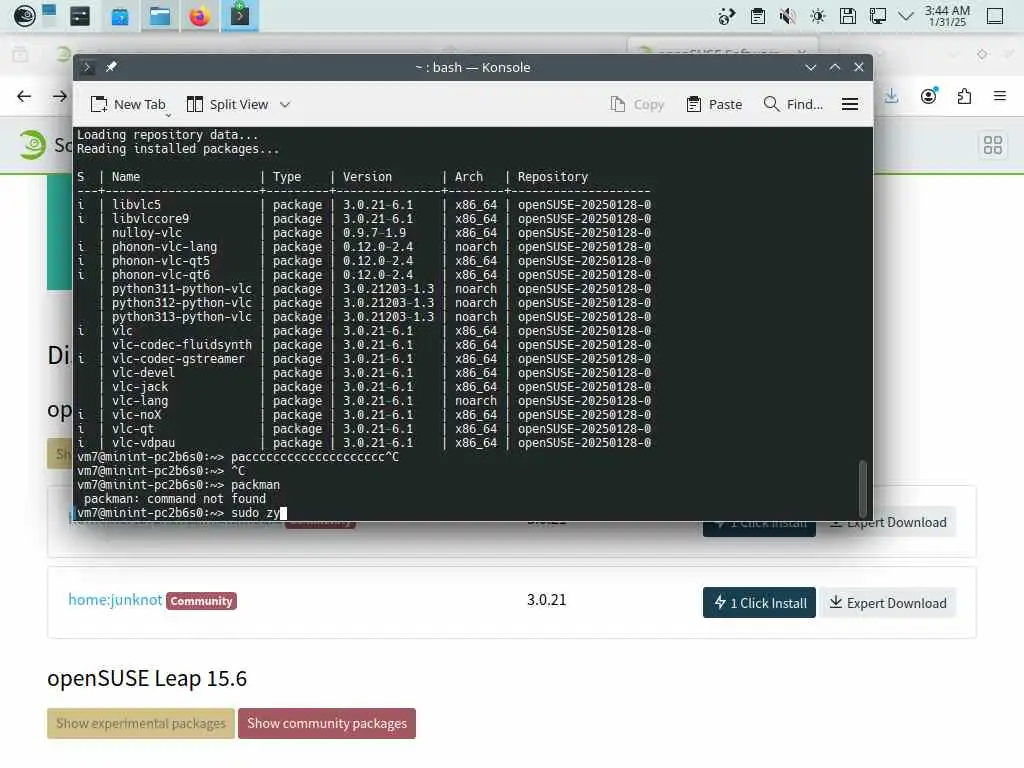This screenshot has height=768, width=1024.
Task: Open the Firefox account icon
Action: [929, 97]
